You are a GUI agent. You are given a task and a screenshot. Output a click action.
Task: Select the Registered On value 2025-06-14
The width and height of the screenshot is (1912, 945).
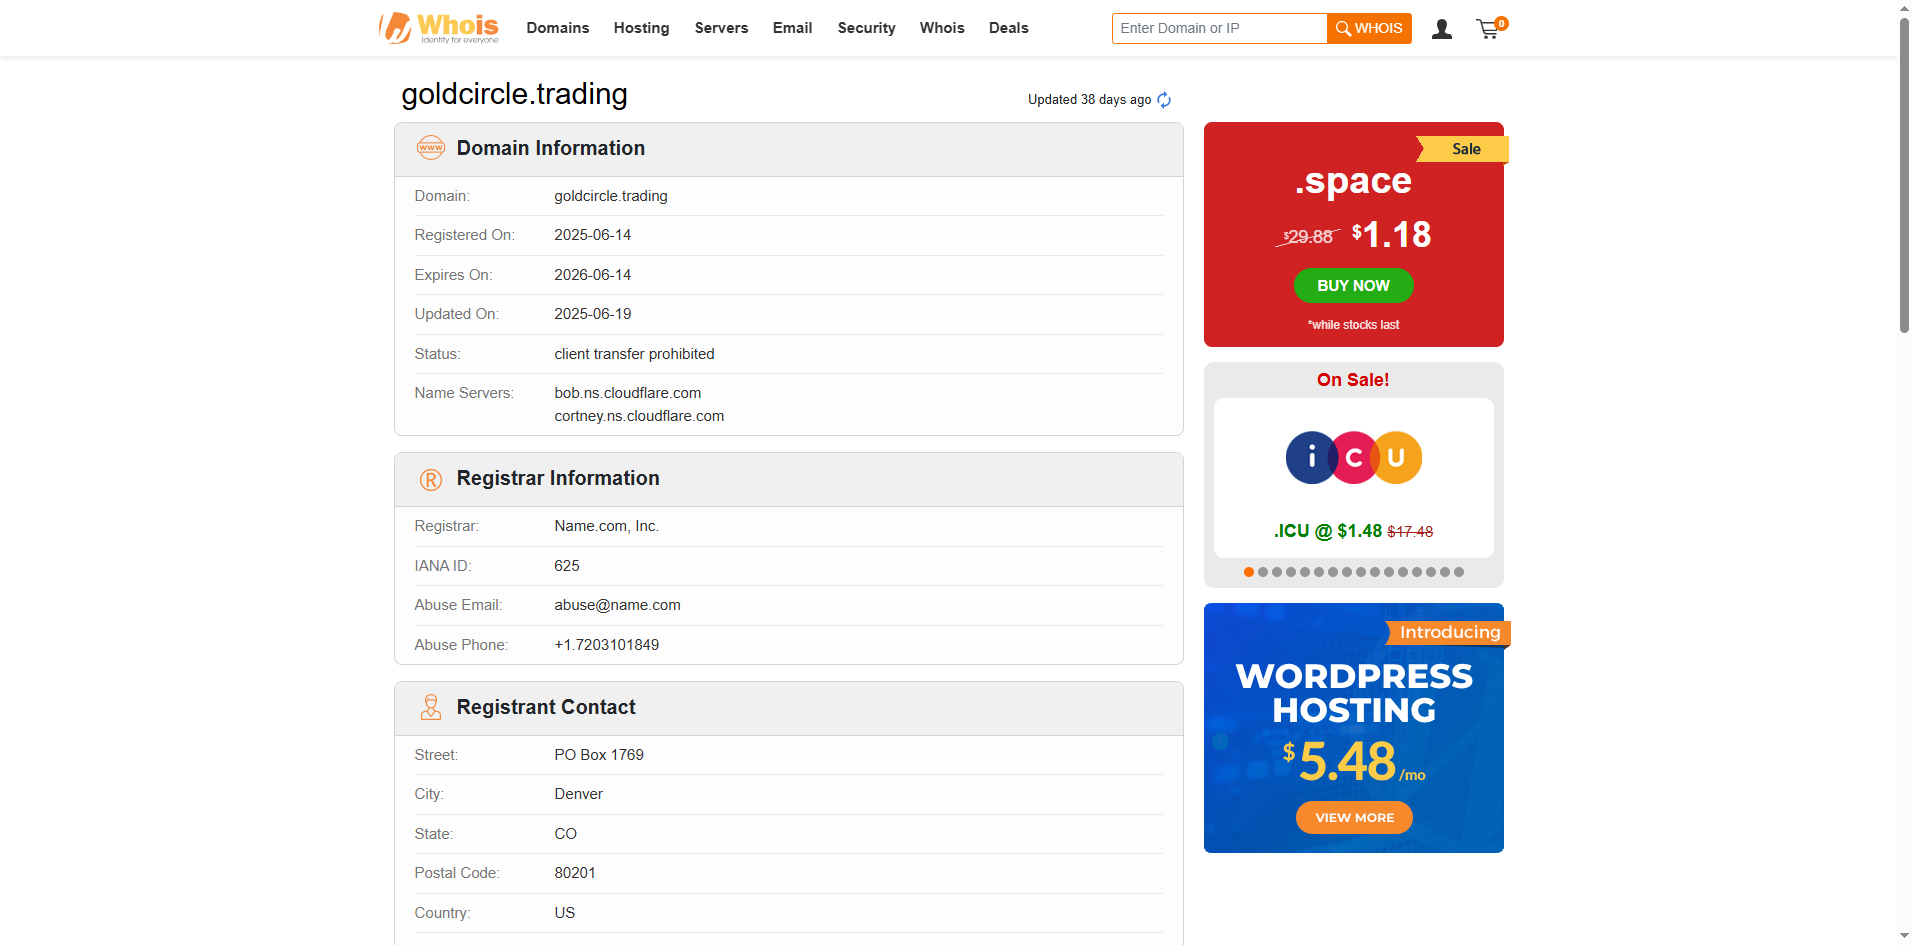[593, 235]
